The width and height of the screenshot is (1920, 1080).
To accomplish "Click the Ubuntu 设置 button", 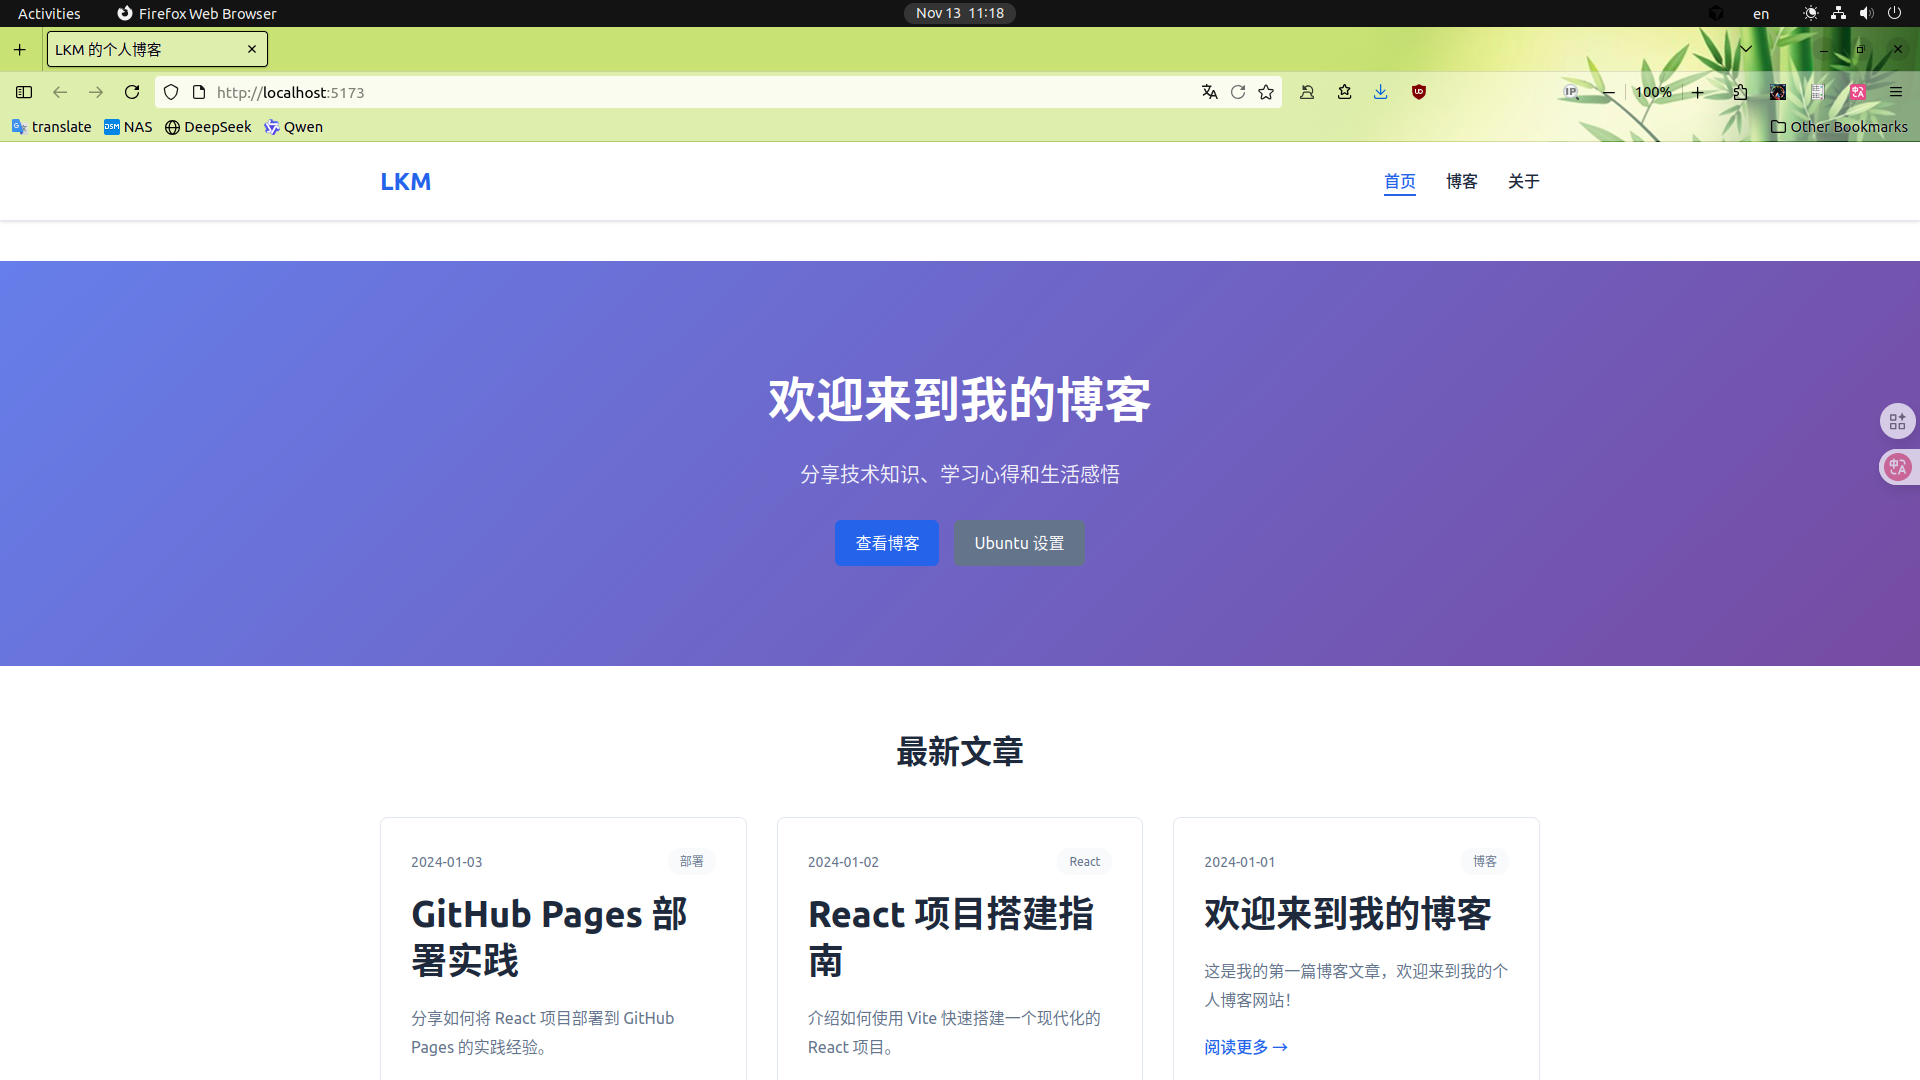I will point(1018,543).
